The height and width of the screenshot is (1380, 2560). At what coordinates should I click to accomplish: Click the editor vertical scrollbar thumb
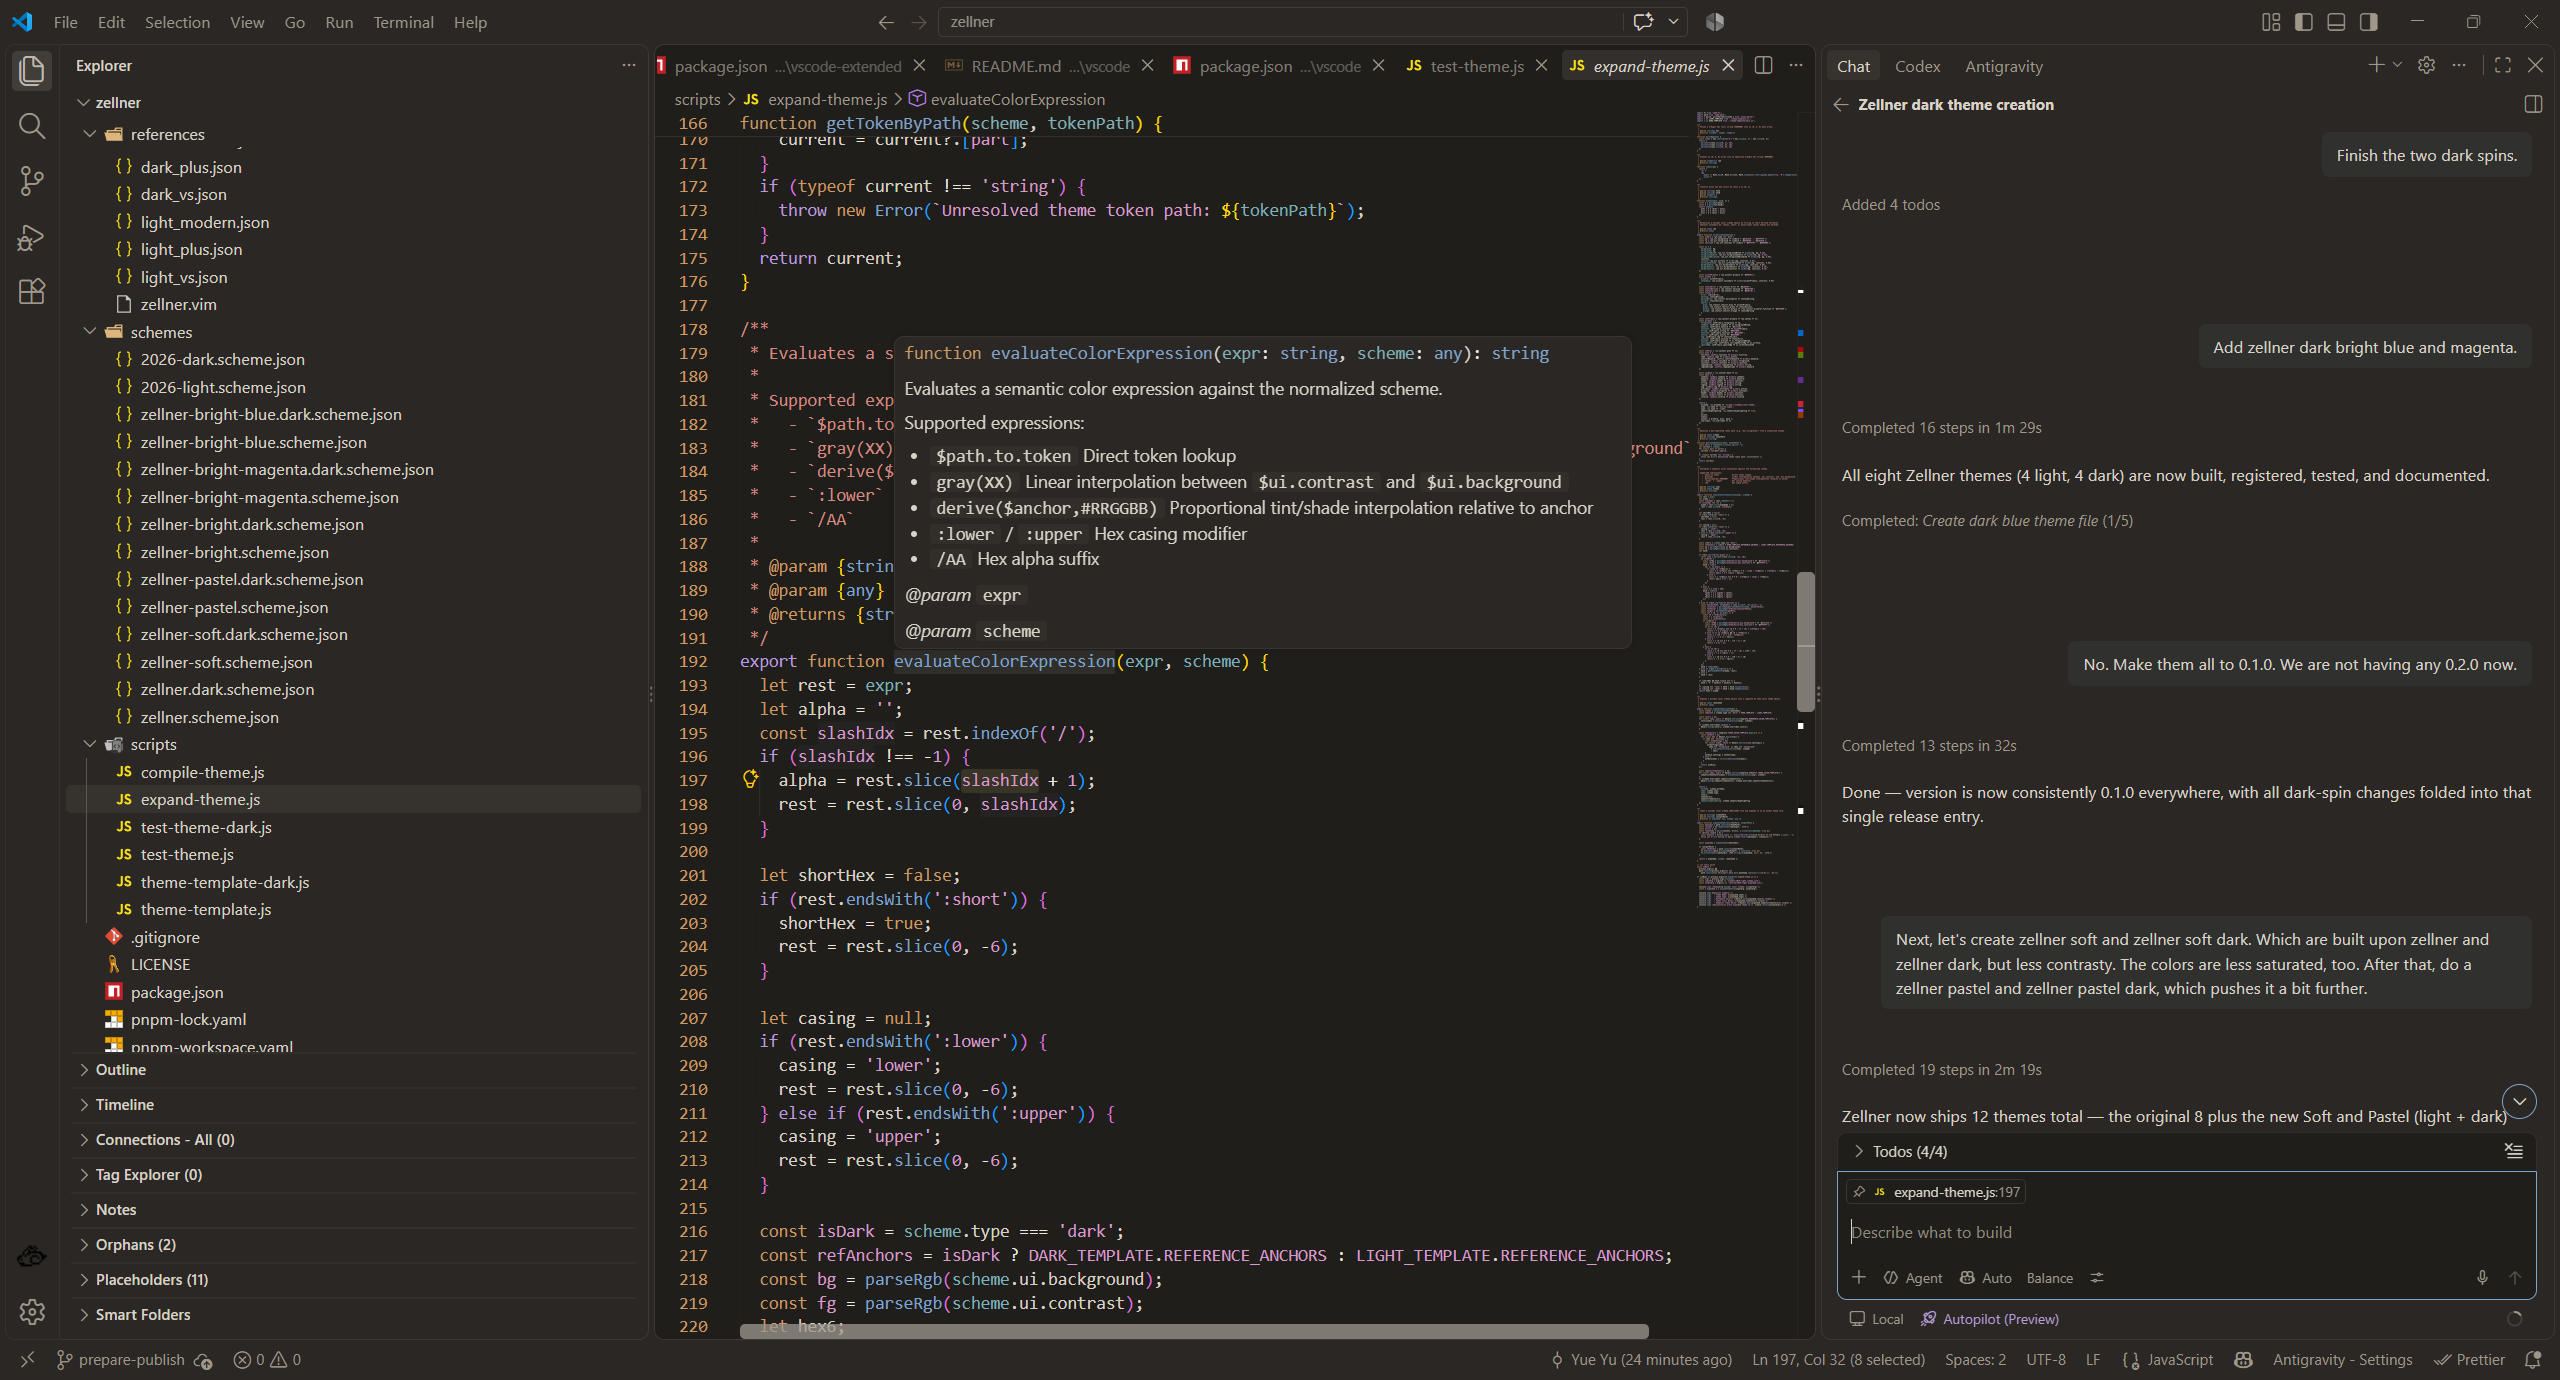[x=1805, y=640]
